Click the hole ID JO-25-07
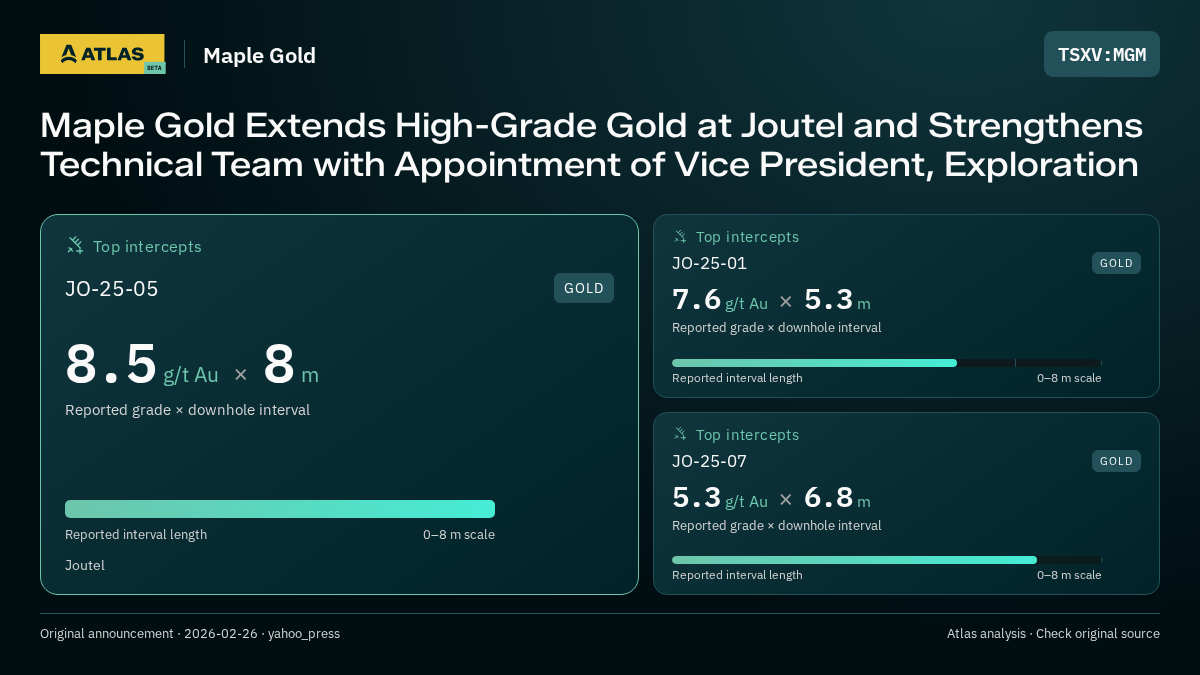Screen dimensions: 1200x675 point(709,461)
